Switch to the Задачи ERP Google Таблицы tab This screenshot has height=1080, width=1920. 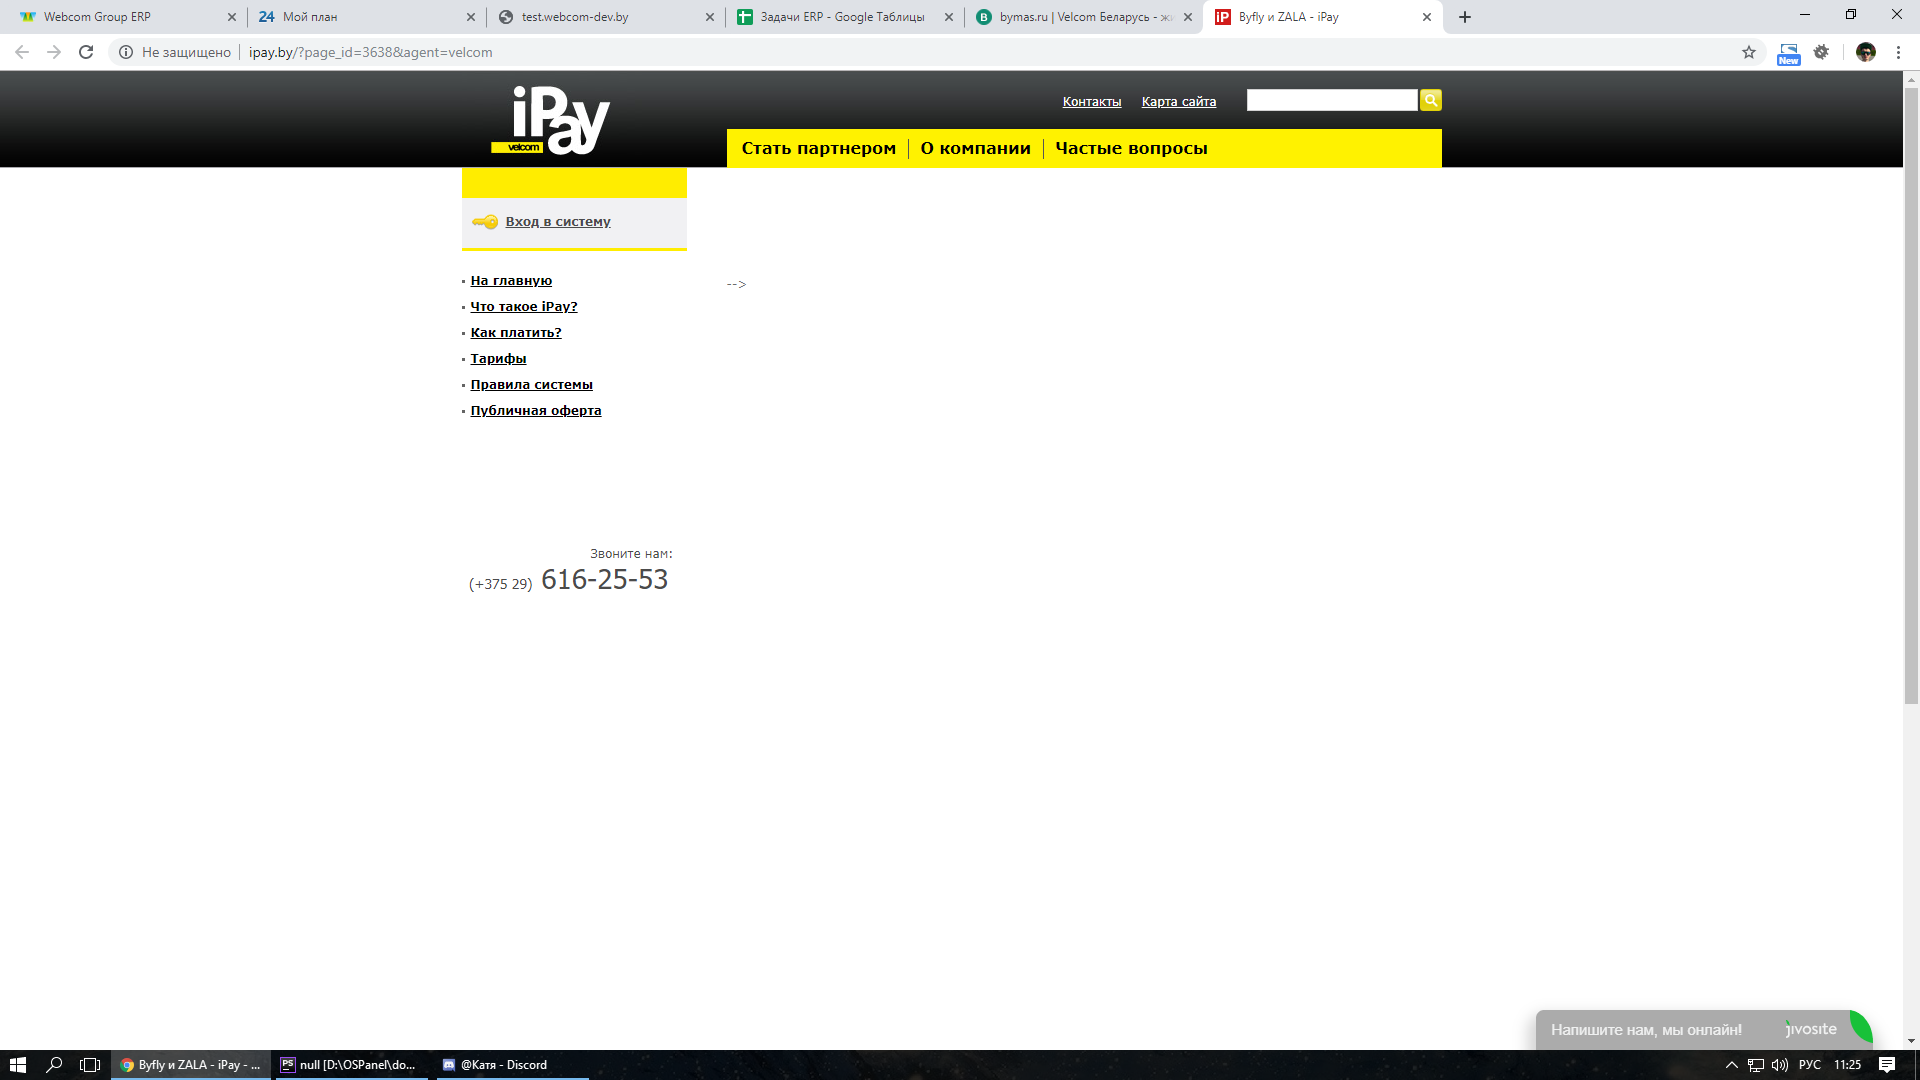click(x=842, y=17)
